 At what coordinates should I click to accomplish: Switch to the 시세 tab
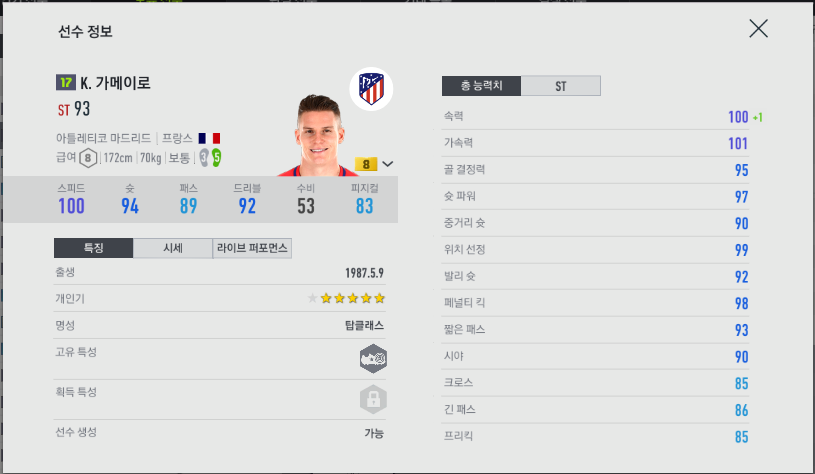pos(173,248)
